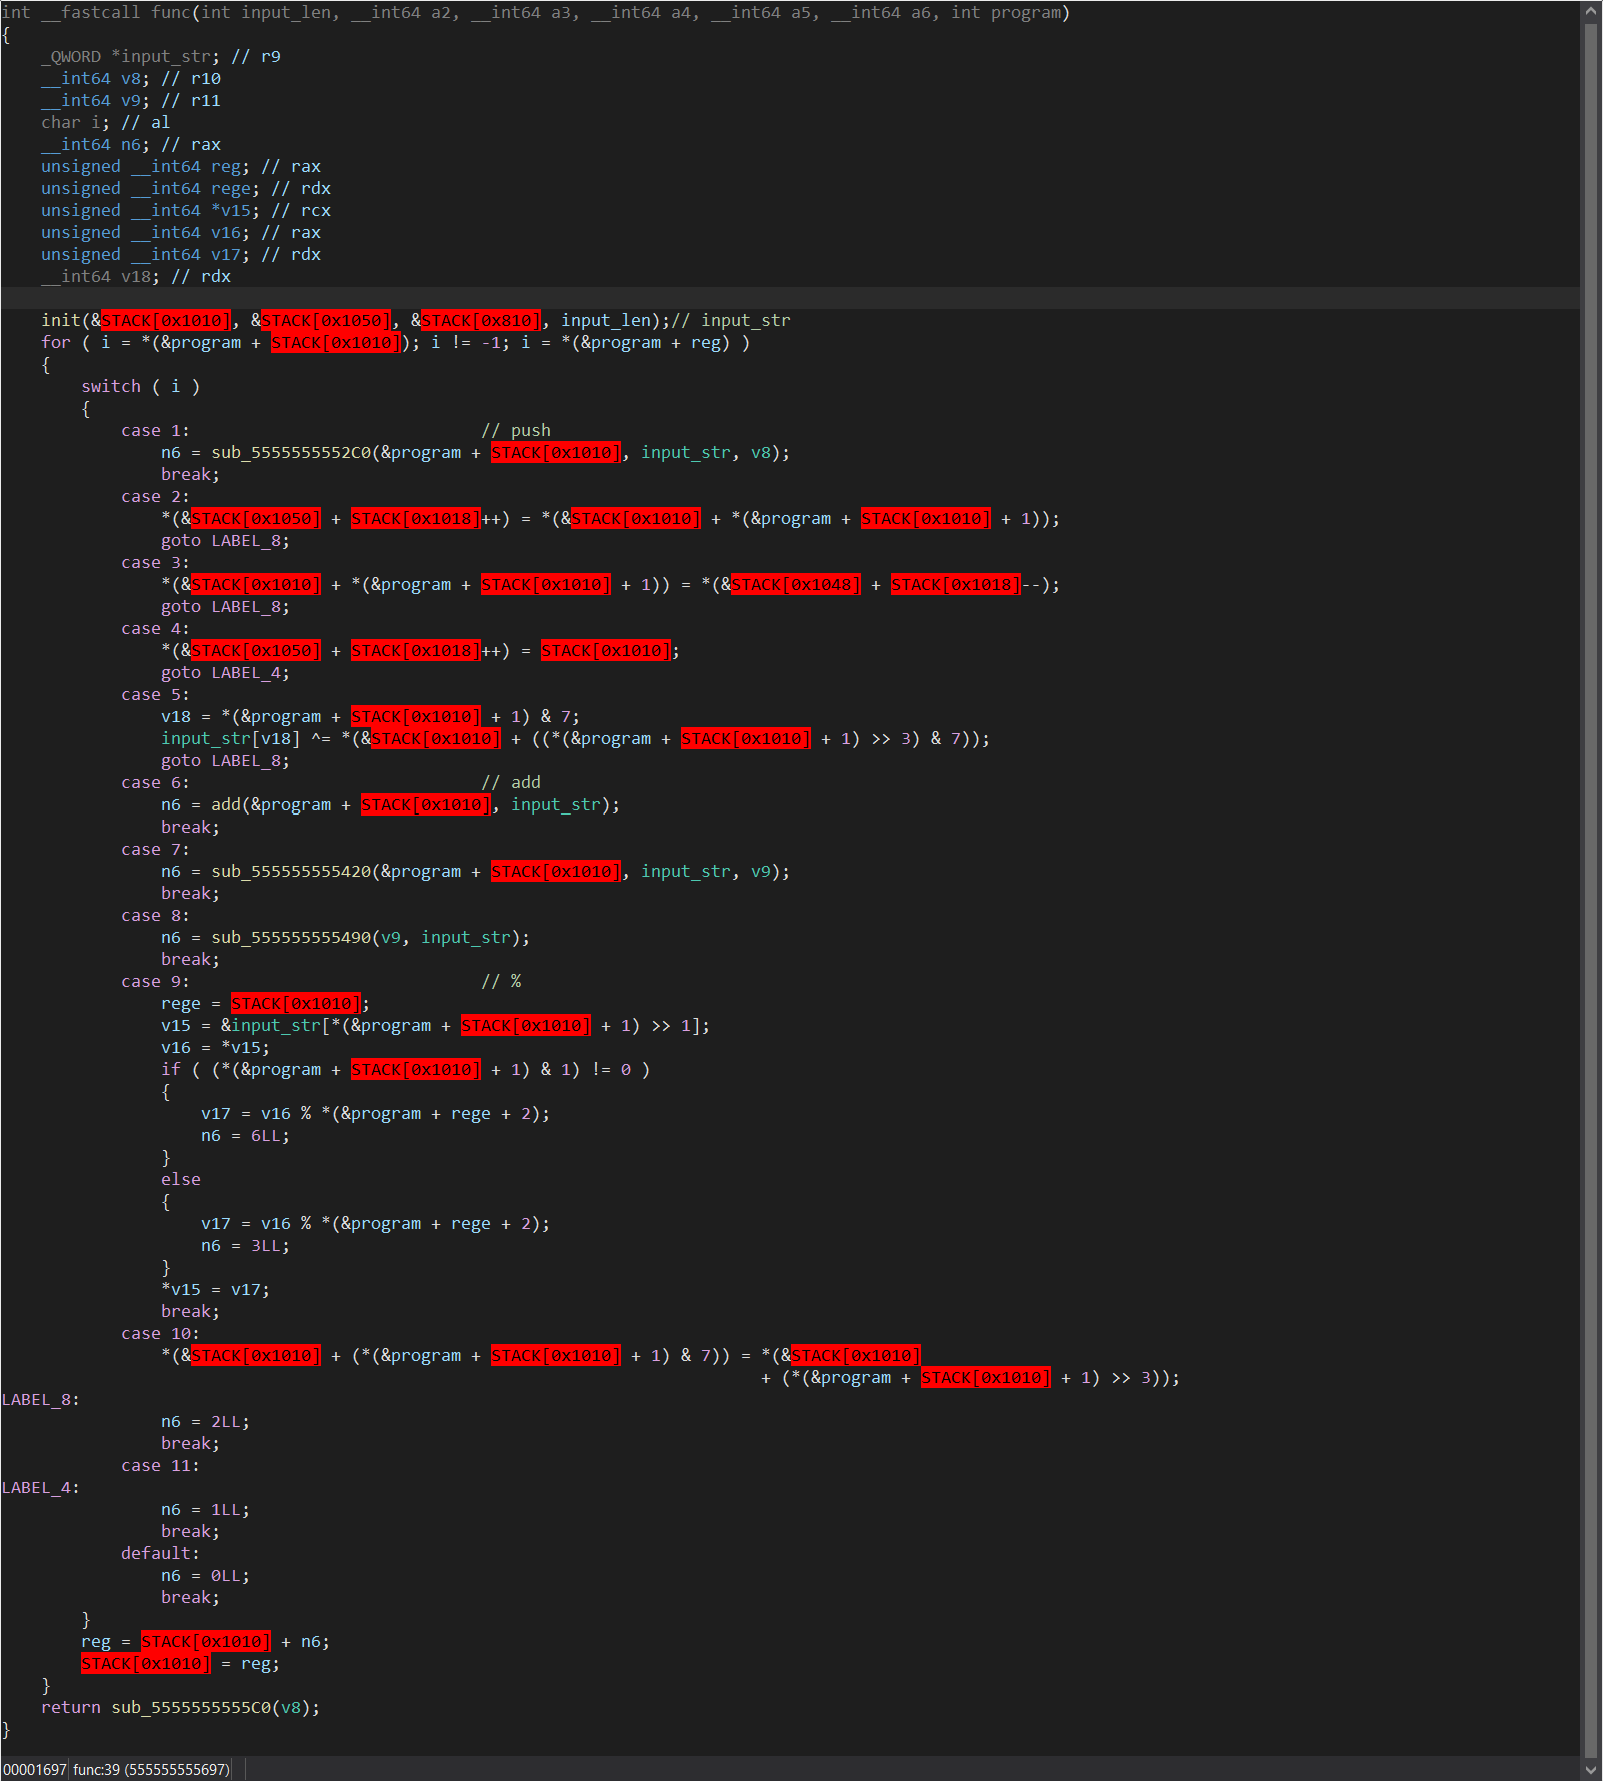Click the 00001697 address in status bar
This screenshot has height=1781, width=1603.
(x=35, y=1769)
